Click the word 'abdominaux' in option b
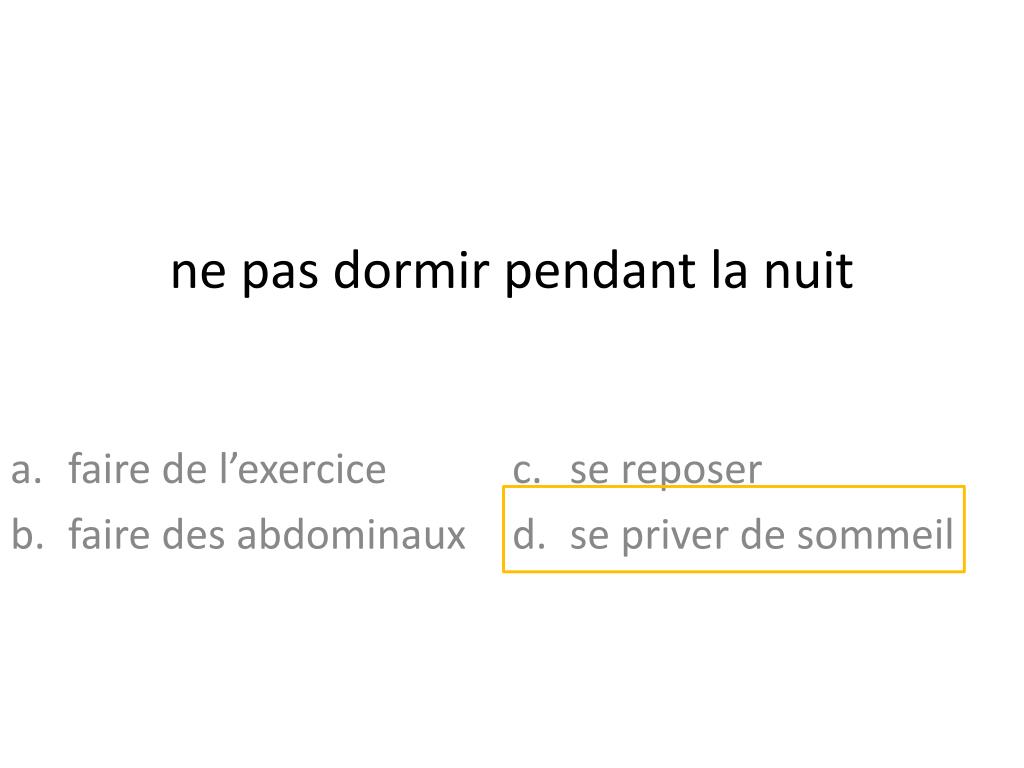Screen dimensions: 1024x768 coord(351,534)
